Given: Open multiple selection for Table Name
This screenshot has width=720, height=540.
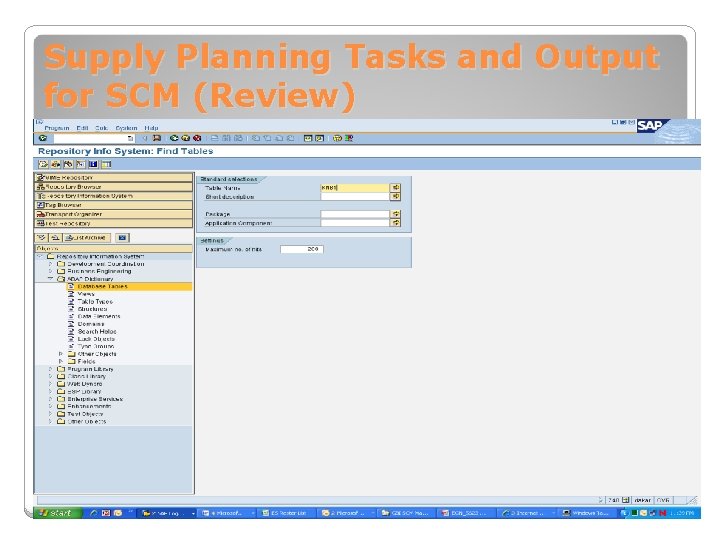Looking at the screenshot, I should (395, 187).
